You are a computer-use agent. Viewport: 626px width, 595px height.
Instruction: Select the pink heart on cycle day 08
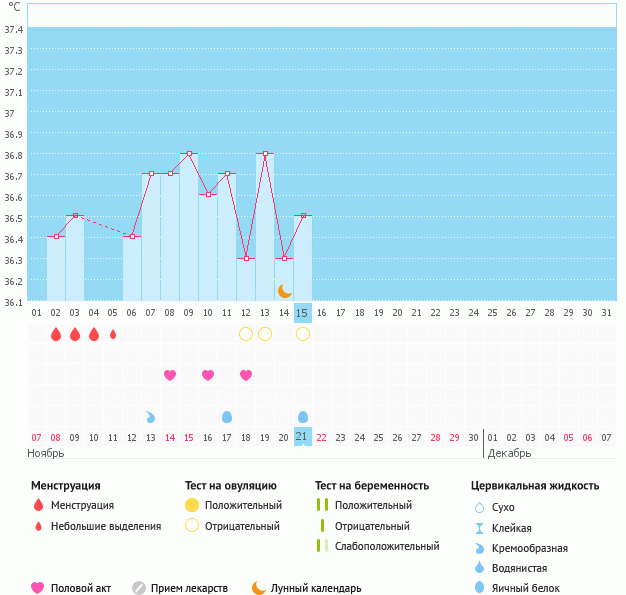[170, 375]
